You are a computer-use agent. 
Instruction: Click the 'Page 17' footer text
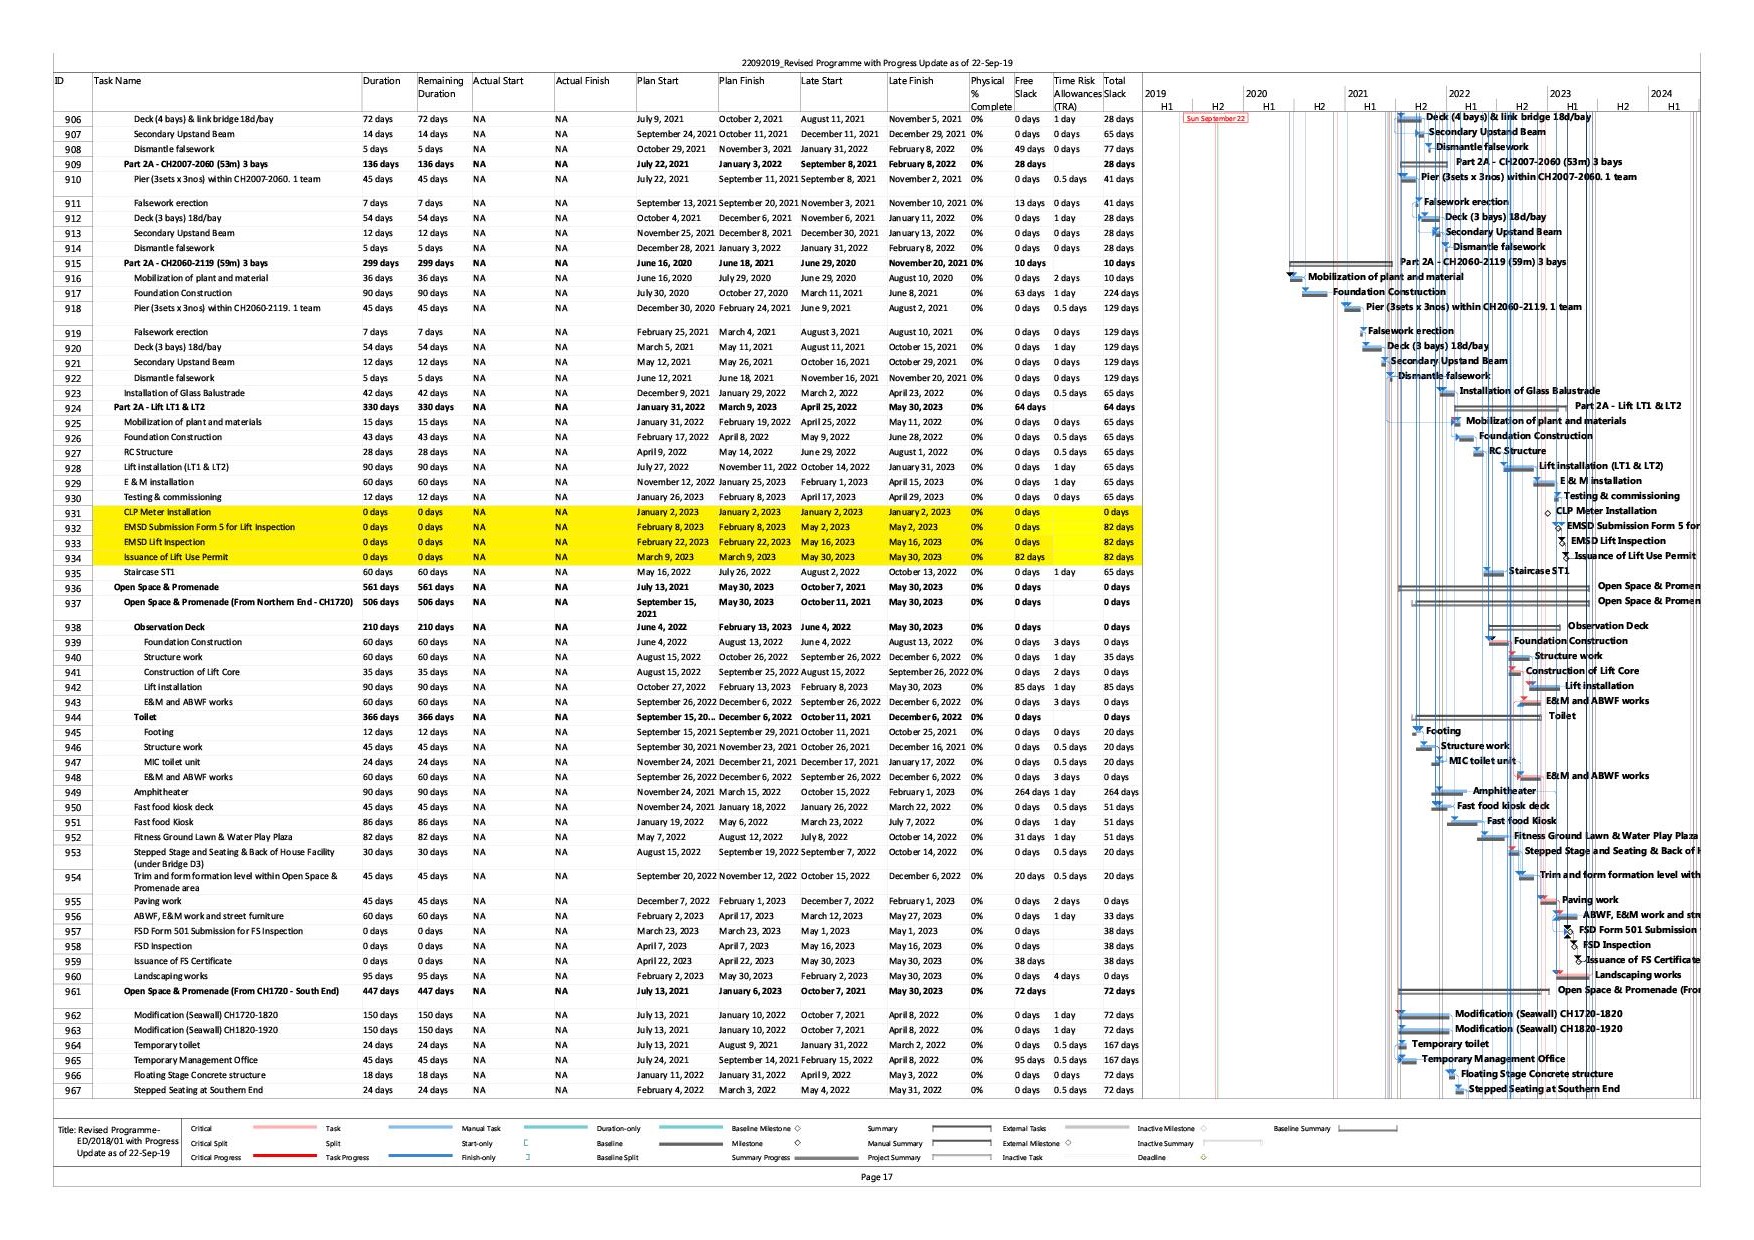pyautogui.click(x=876, y=1177)
